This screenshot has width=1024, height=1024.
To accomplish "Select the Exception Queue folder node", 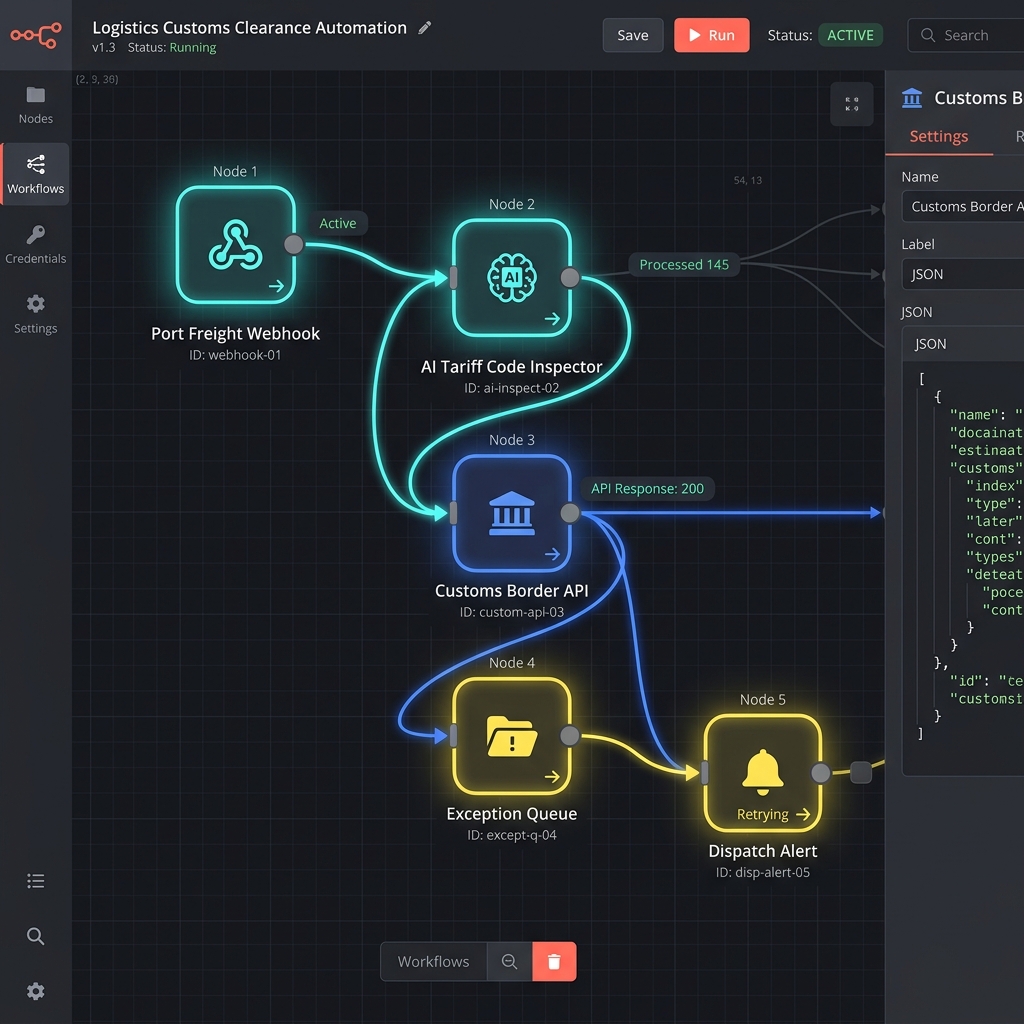I will pos(512,736).
